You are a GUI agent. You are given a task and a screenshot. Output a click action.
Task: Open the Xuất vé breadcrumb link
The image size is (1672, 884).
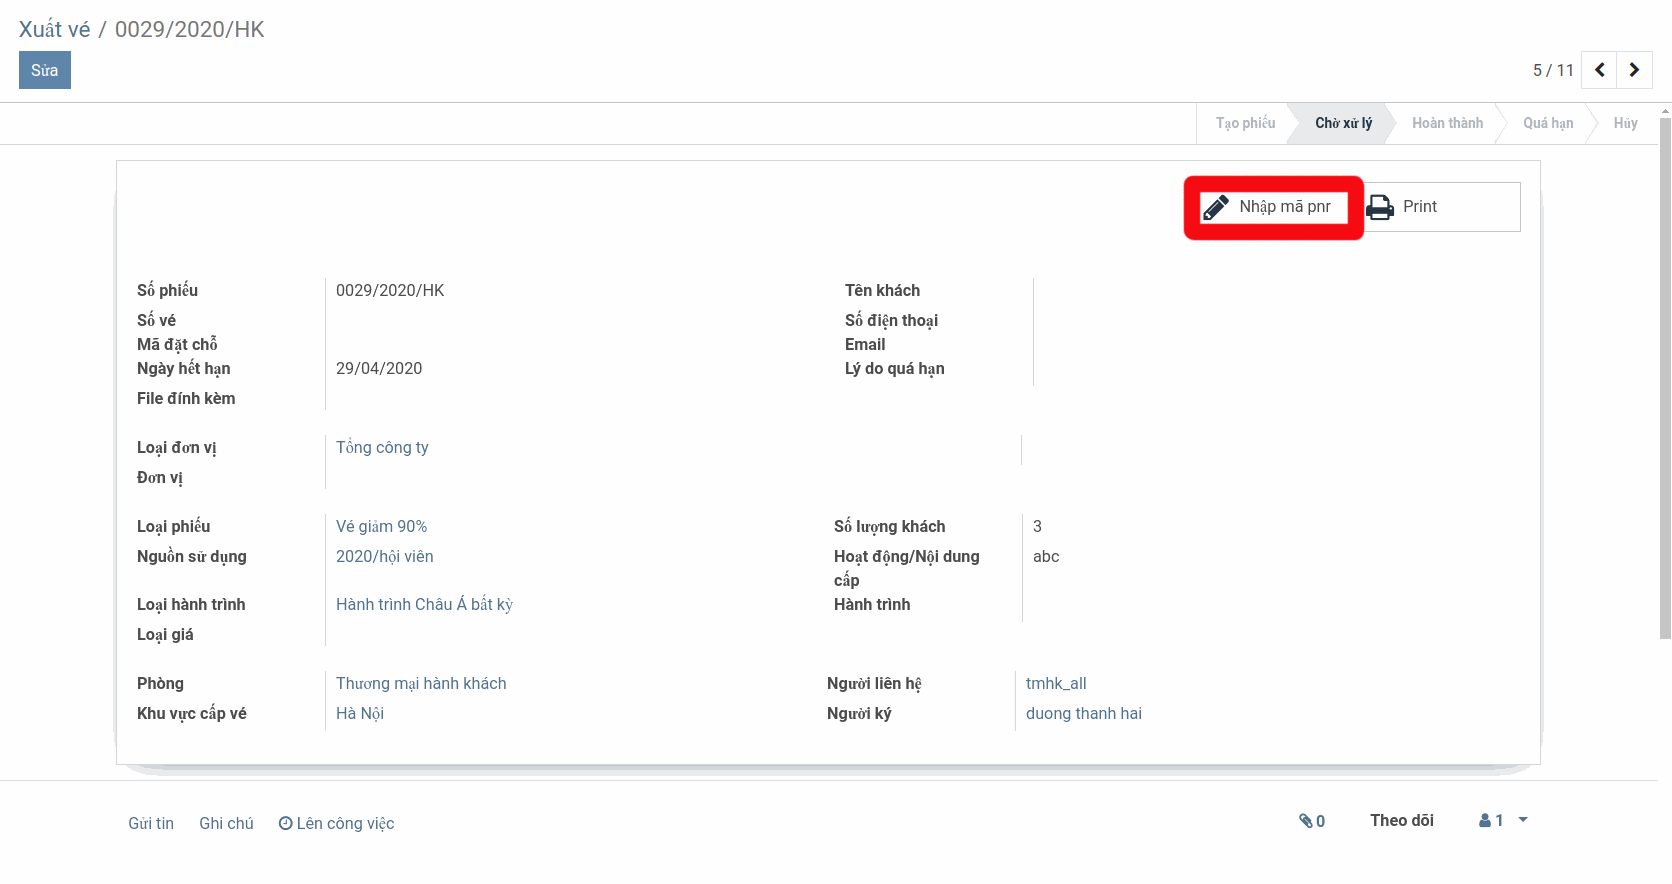[x=54, y=29]
